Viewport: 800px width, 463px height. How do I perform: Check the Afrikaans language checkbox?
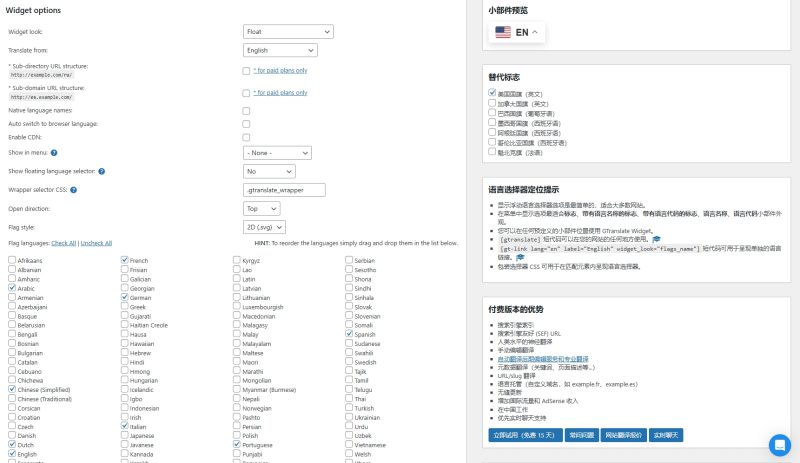tap(12, 260)
